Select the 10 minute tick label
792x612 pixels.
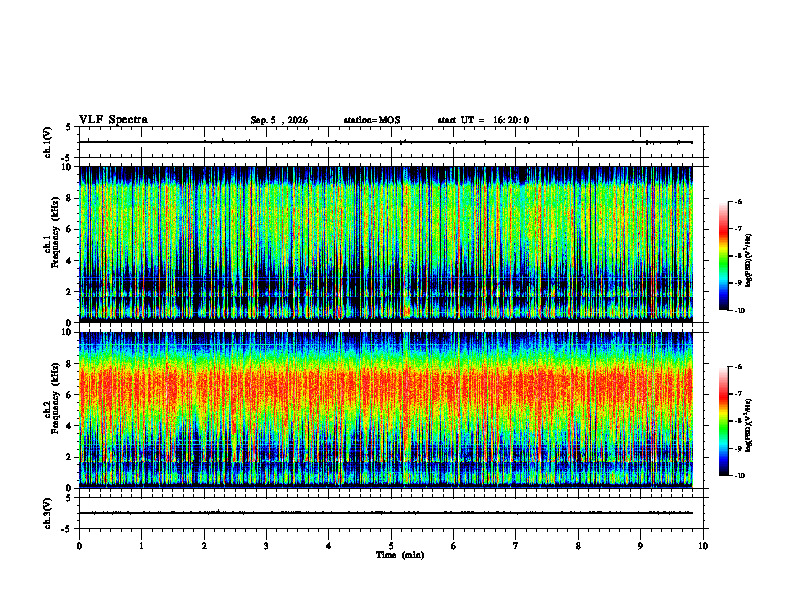point(703,546)
